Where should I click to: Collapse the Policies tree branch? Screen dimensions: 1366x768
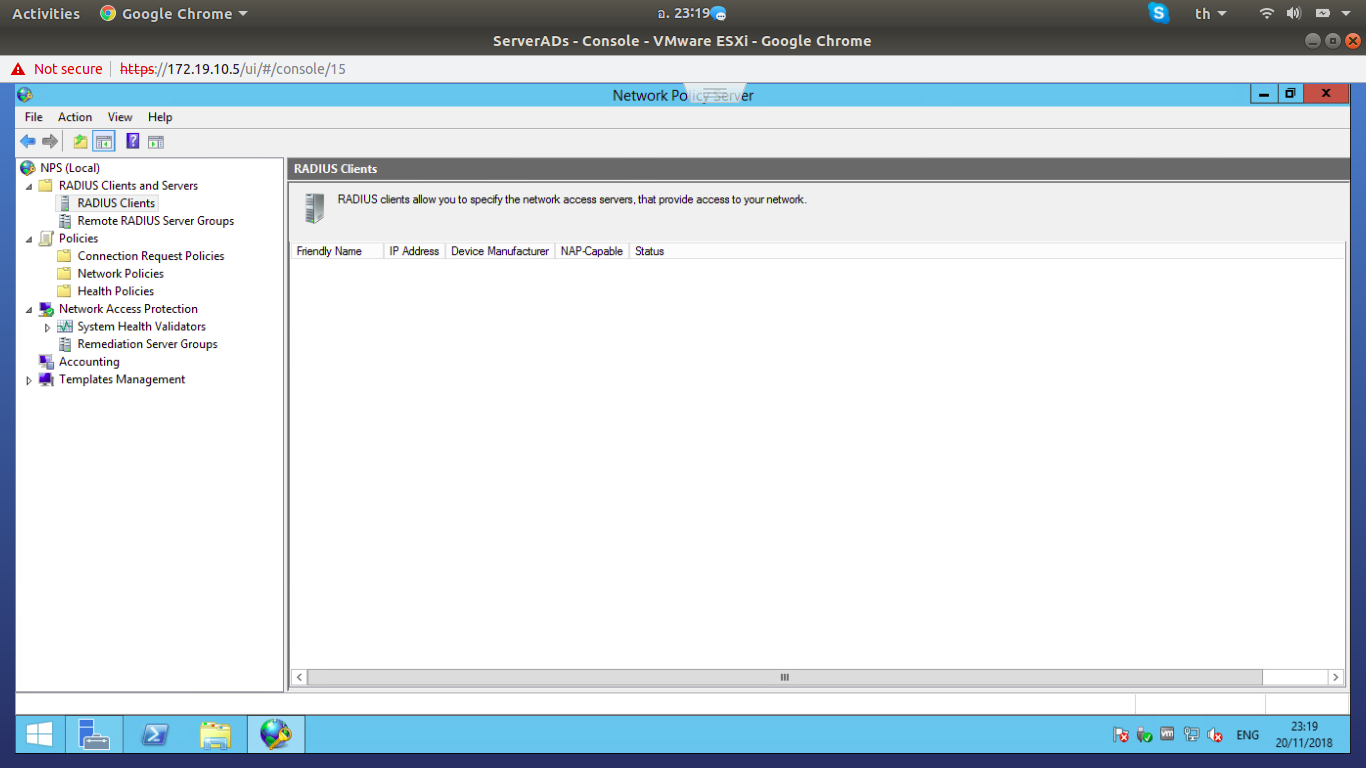point(29,239)
